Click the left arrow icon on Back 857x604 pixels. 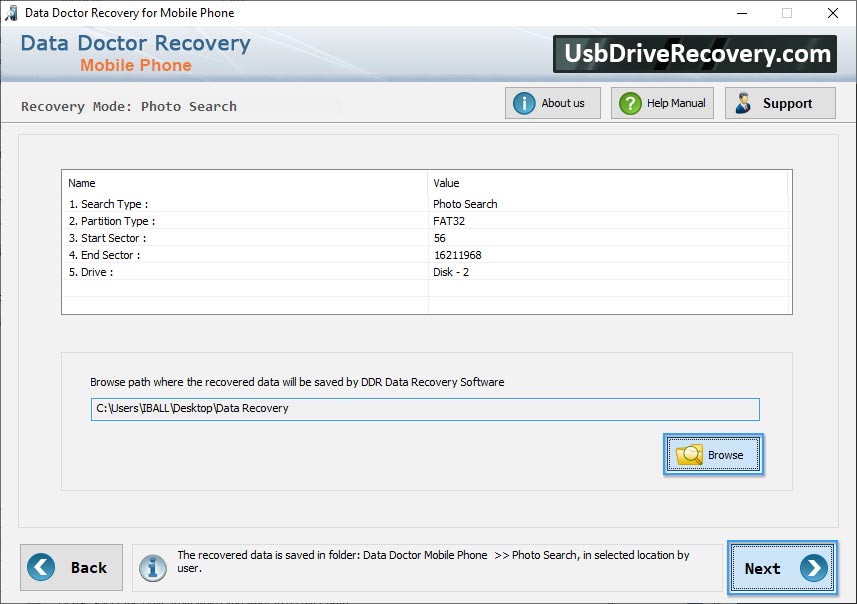tap(41, 567)
